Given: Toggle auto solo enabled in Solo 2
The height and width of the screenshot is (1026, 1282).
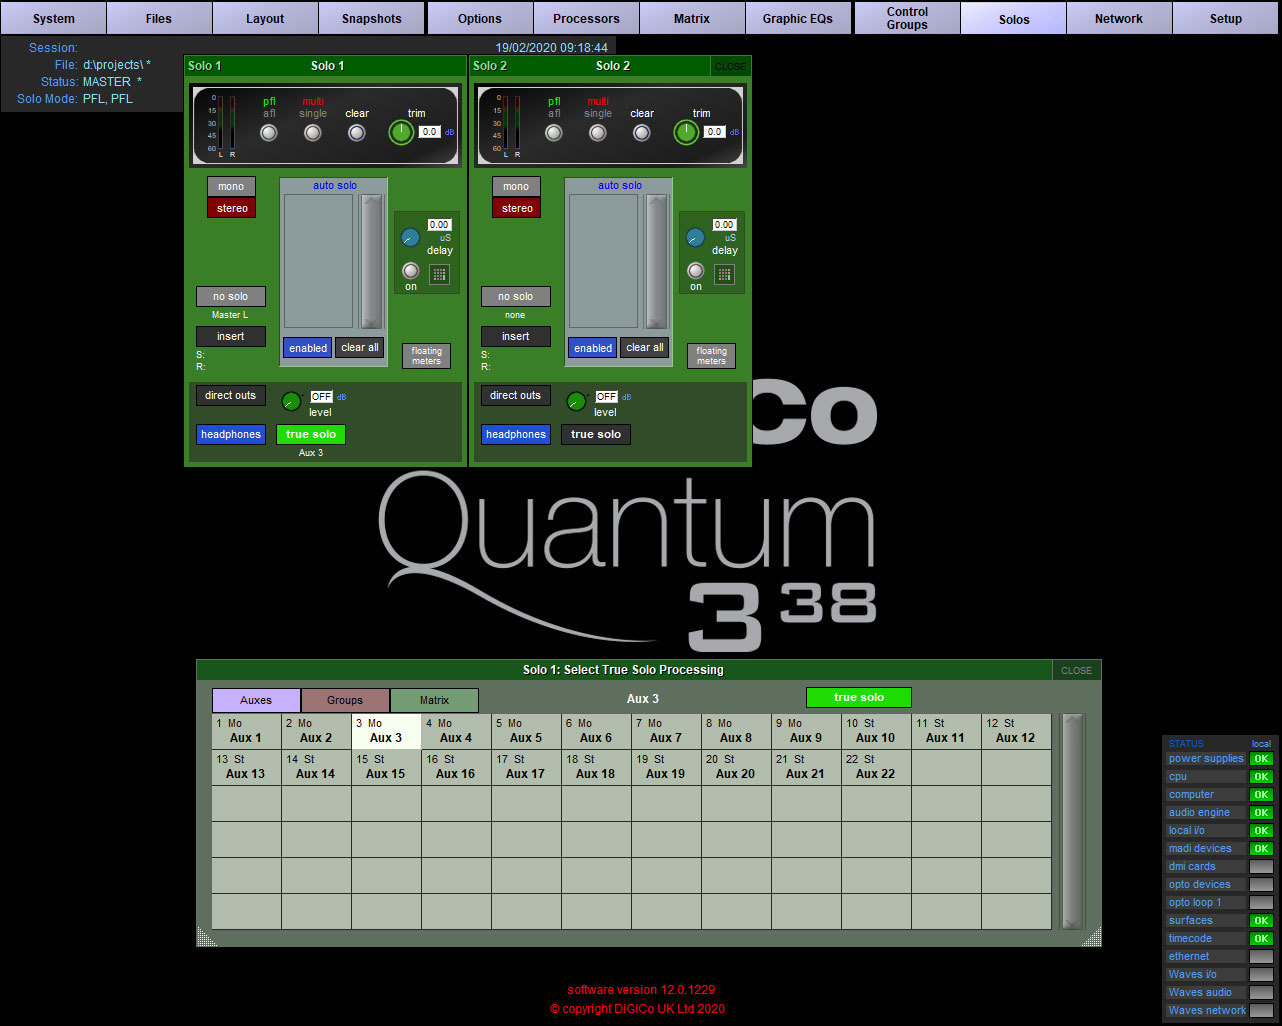Looking at the screenshot, I should click(x=593, y=348).
